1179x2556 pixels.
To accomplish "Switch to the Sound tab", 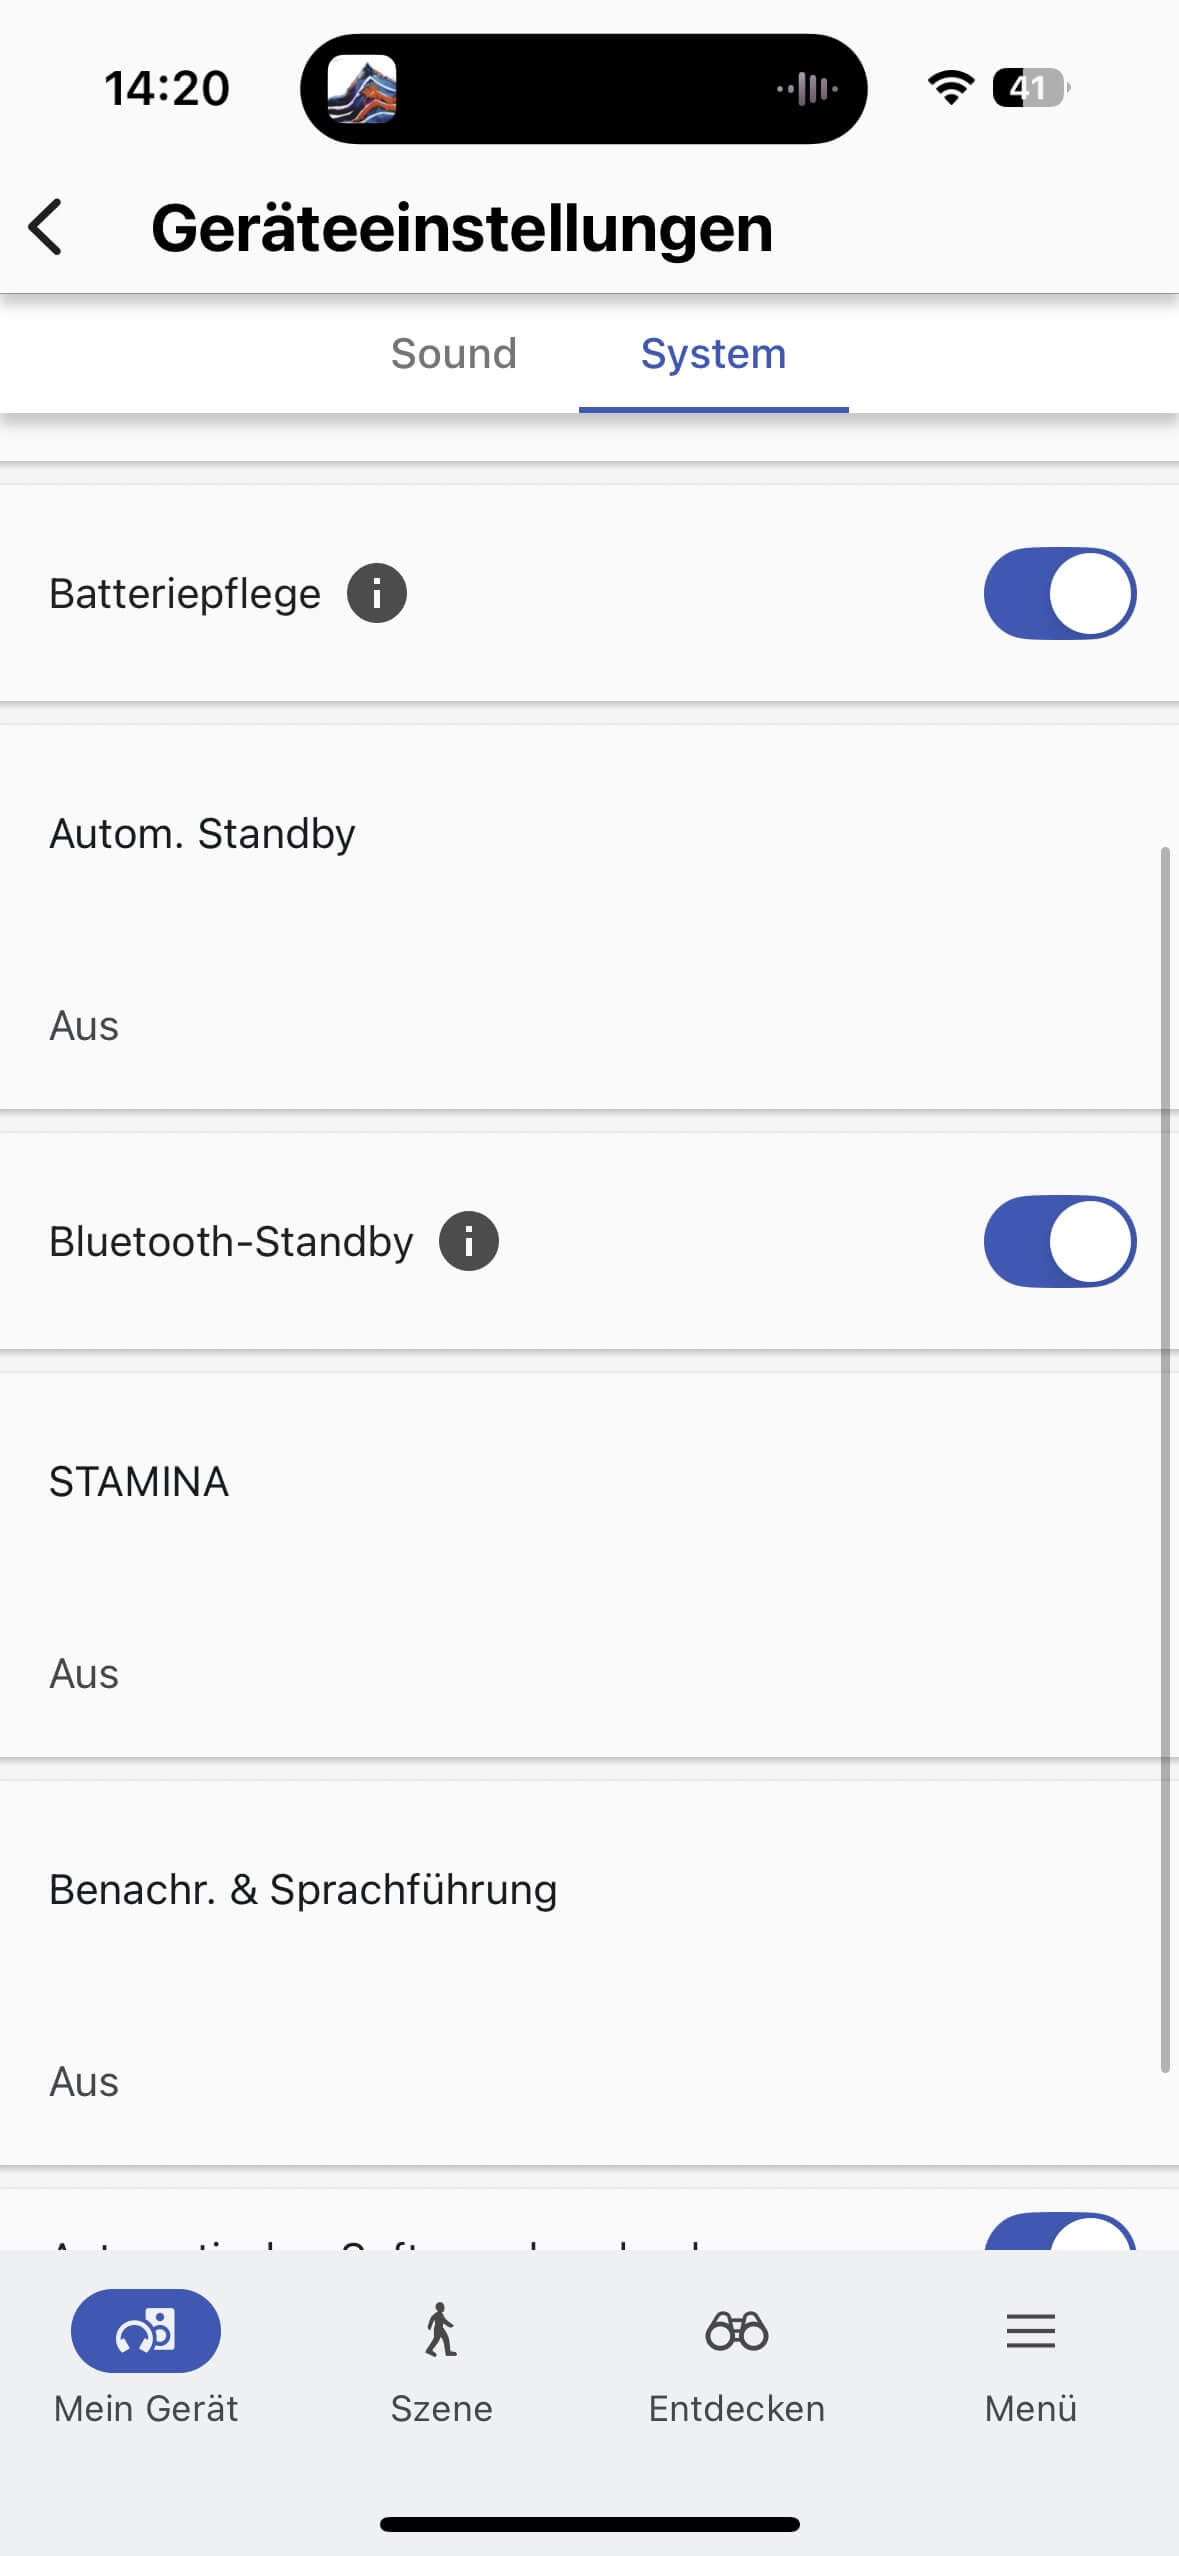I will coord(454,354).
